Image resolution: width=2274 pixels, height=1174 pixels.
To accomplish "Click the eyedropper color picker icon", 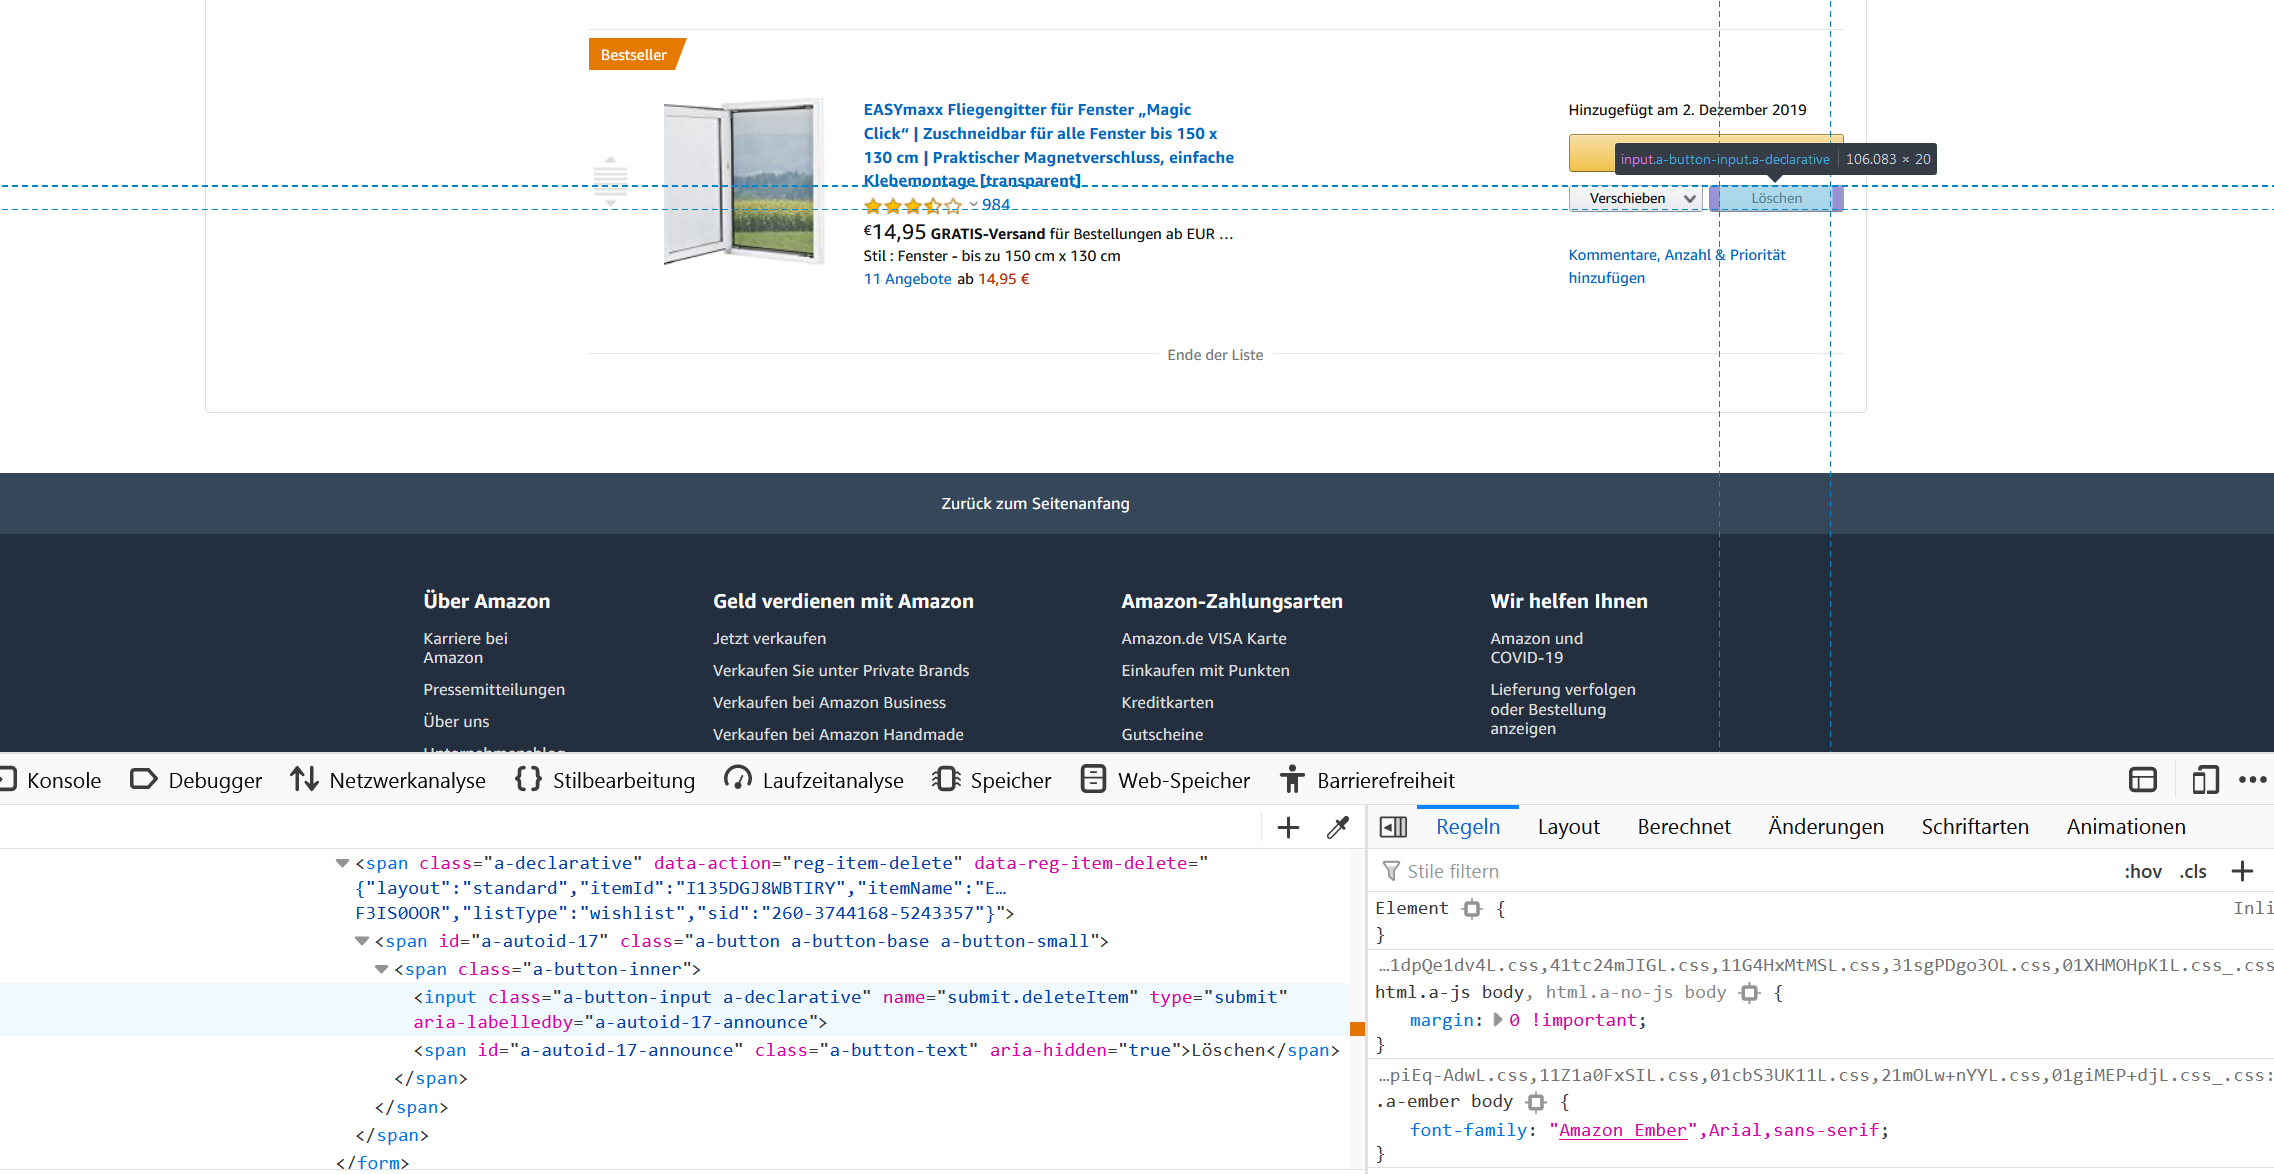I will (1337, 827).
